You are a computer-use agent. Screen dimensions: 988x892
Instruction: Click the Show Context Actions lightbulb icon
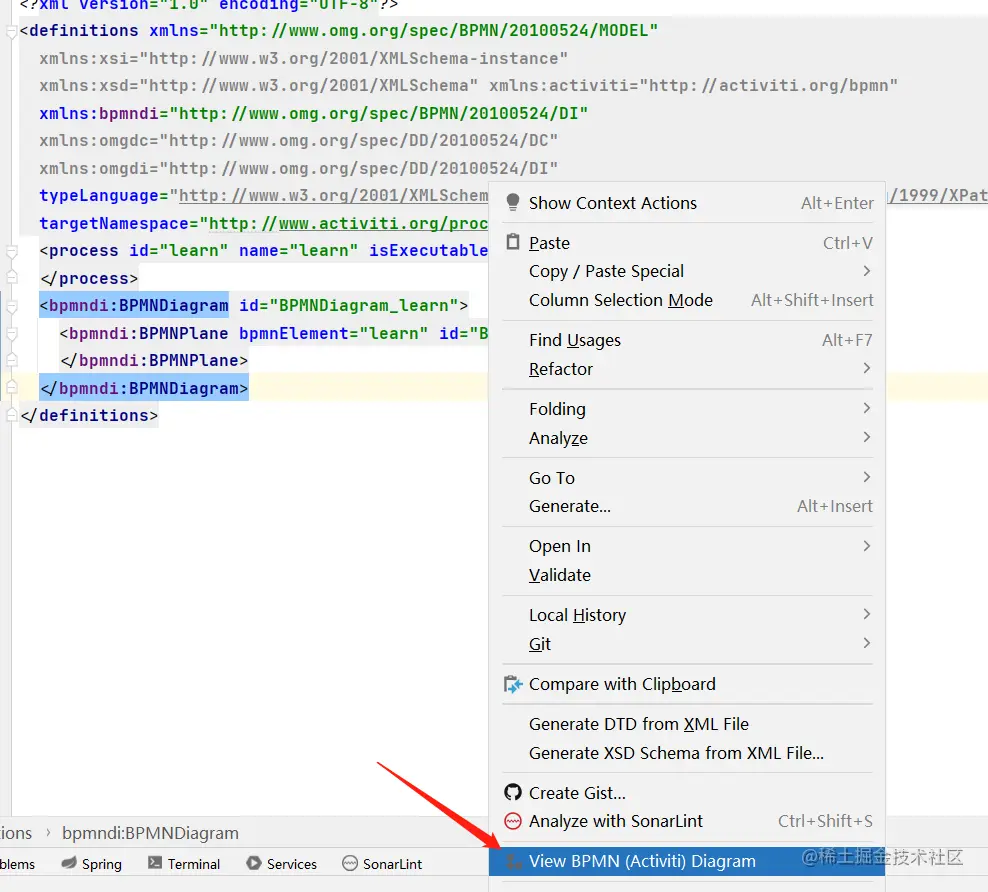pyautogui.click(x=513, y=202)
